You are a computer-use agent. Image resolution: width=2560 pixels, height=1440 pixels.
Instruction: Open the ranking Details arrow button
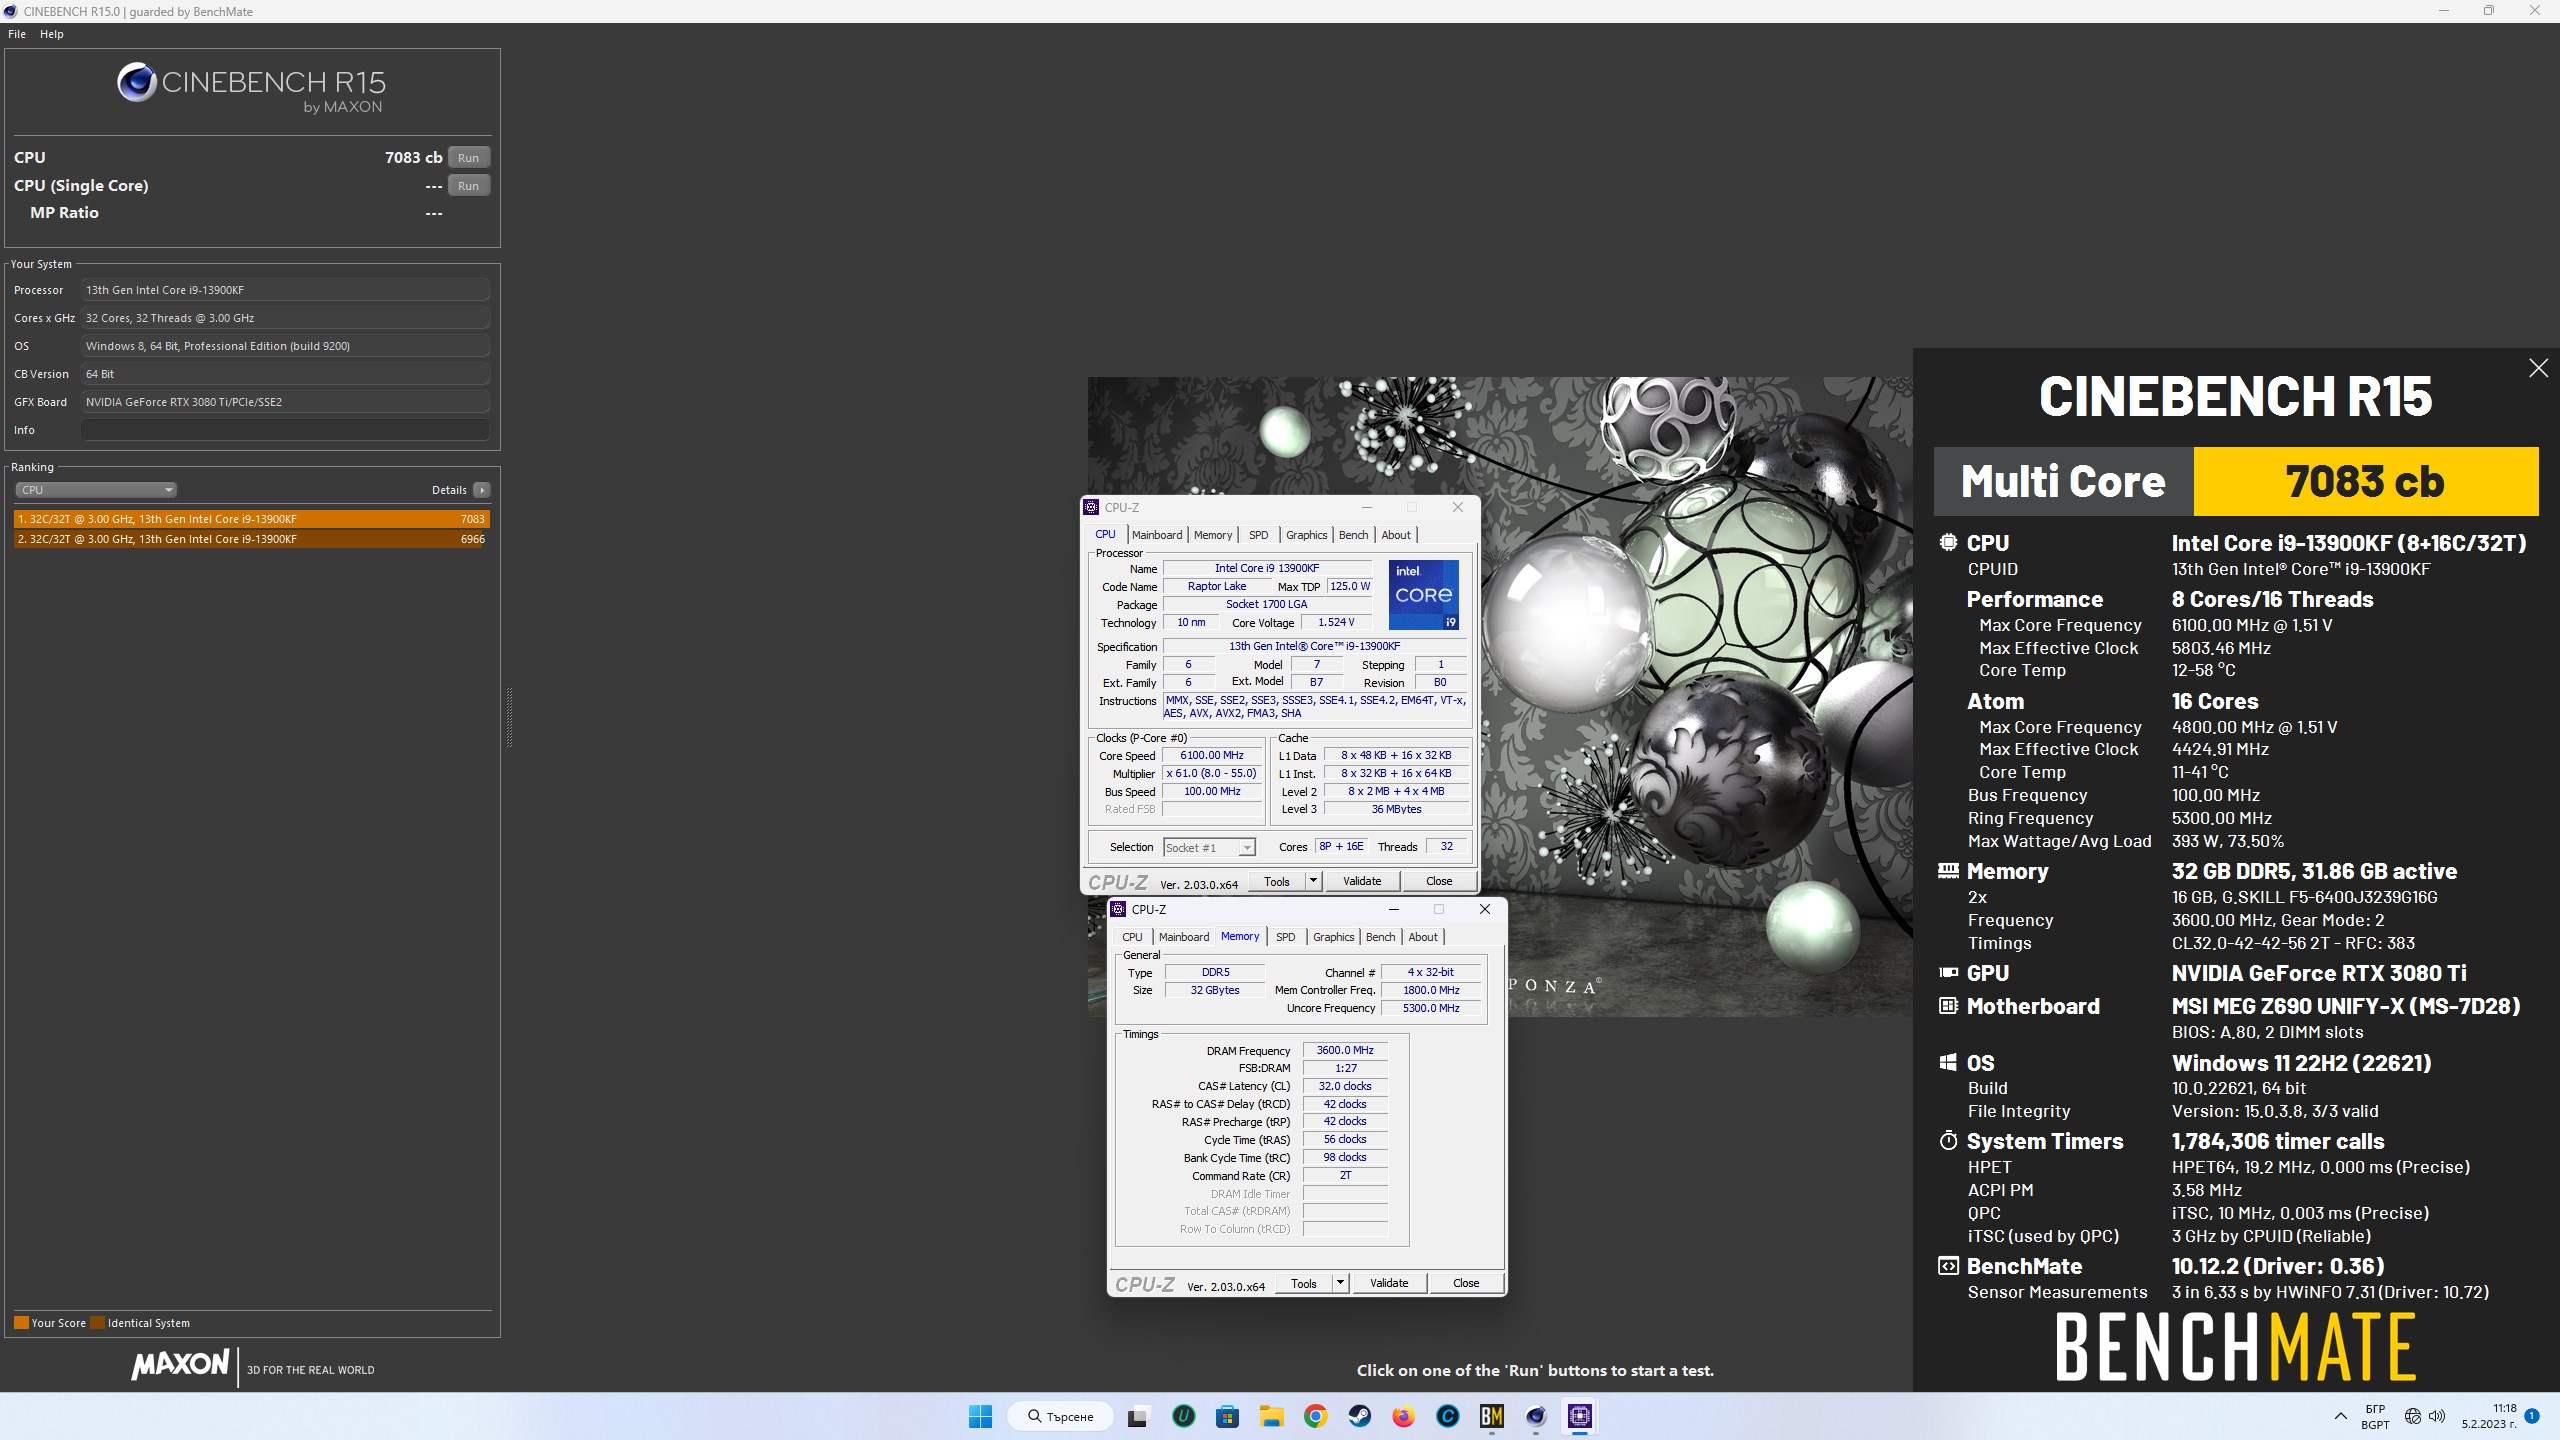(482, 490)
